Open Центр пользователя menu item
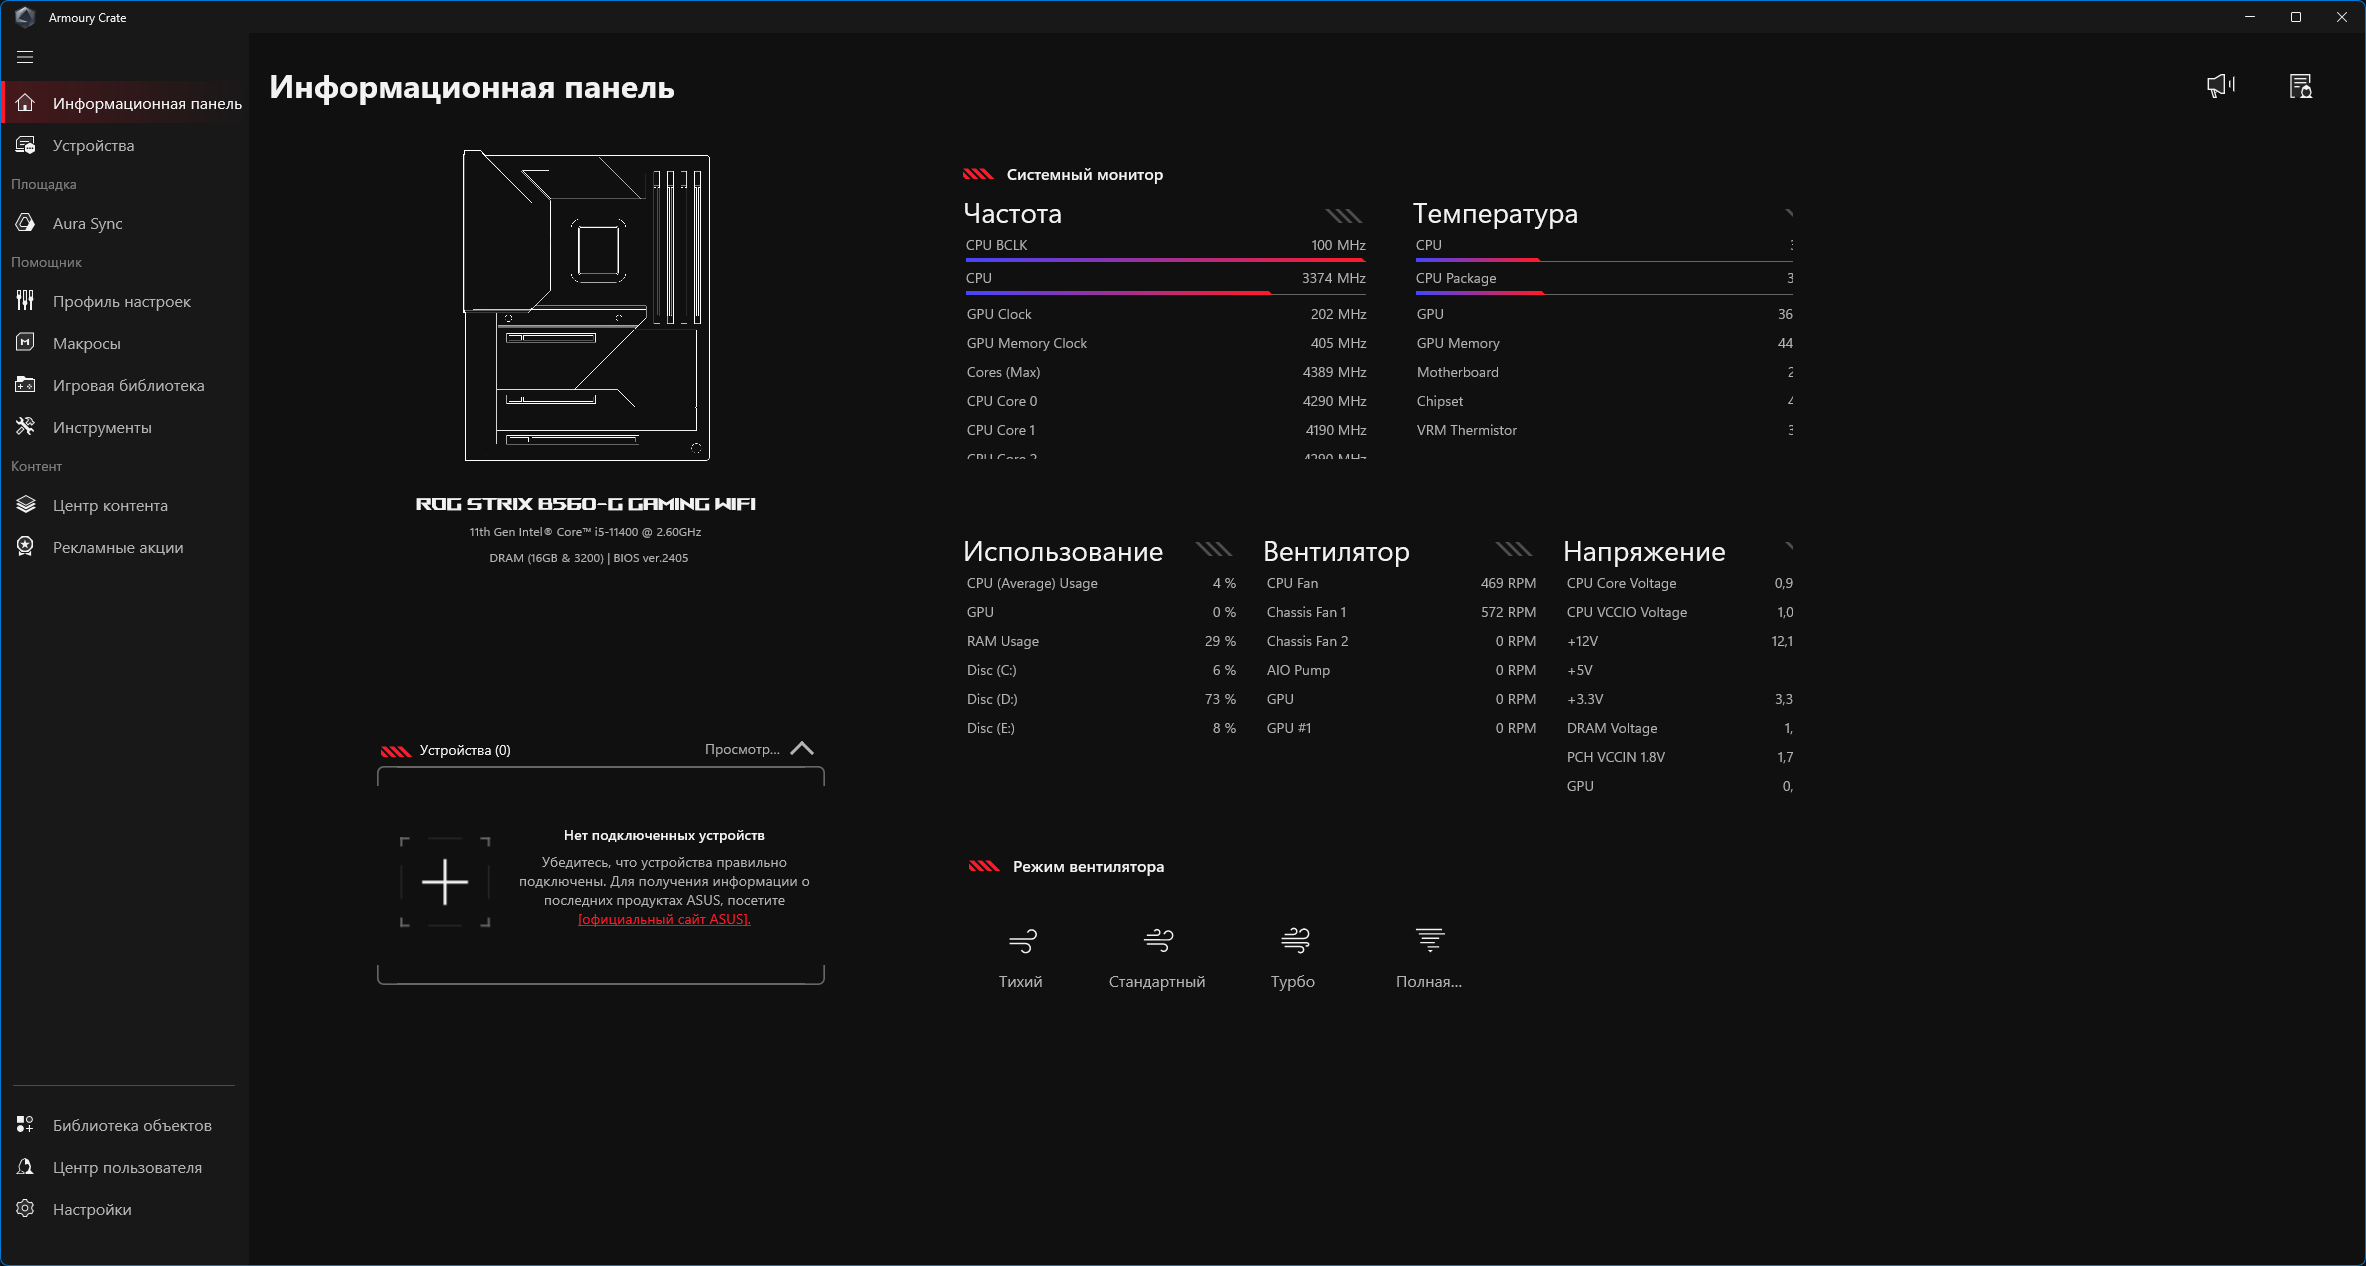The width and height of the screenshot is (2366, 1266). pyautogui.click(x=126, y=1167)
